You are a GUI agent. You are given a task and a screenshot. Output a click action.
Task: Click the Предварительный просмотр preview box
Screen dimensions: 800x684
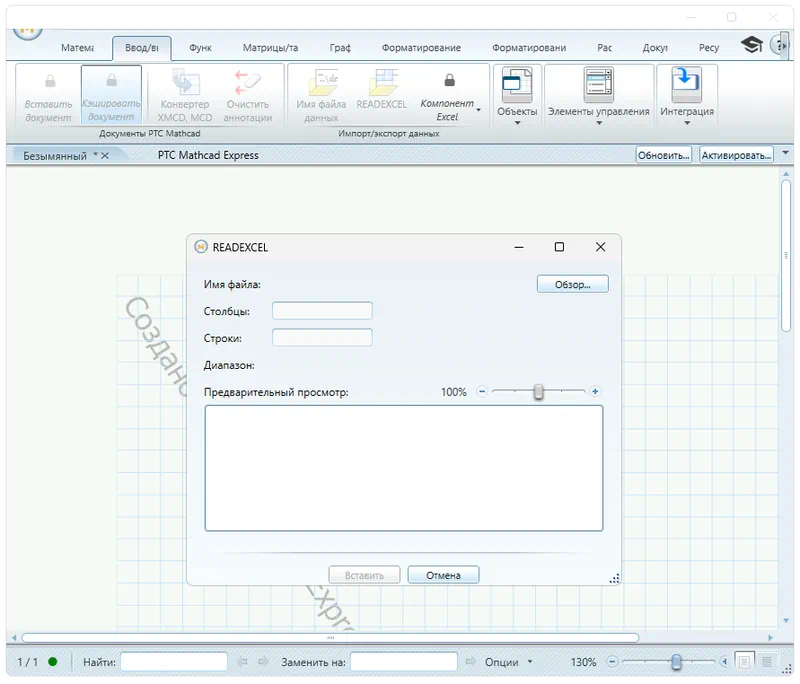coord(404,468)
